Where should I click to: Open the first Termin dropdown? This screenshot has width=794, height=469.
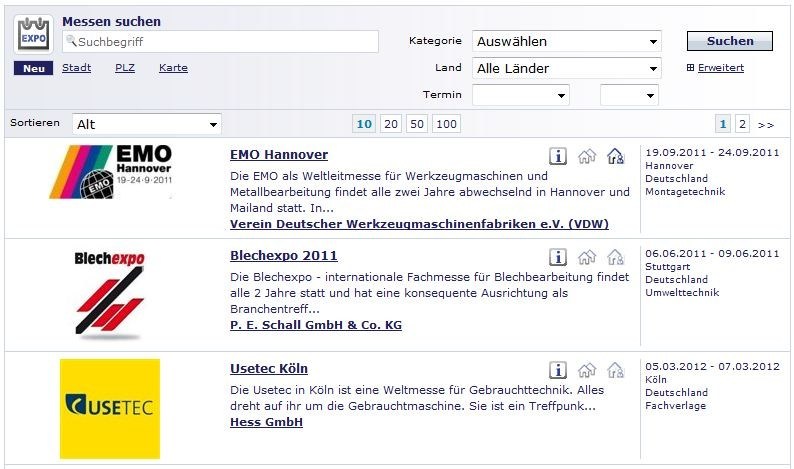tap(521, 95)
